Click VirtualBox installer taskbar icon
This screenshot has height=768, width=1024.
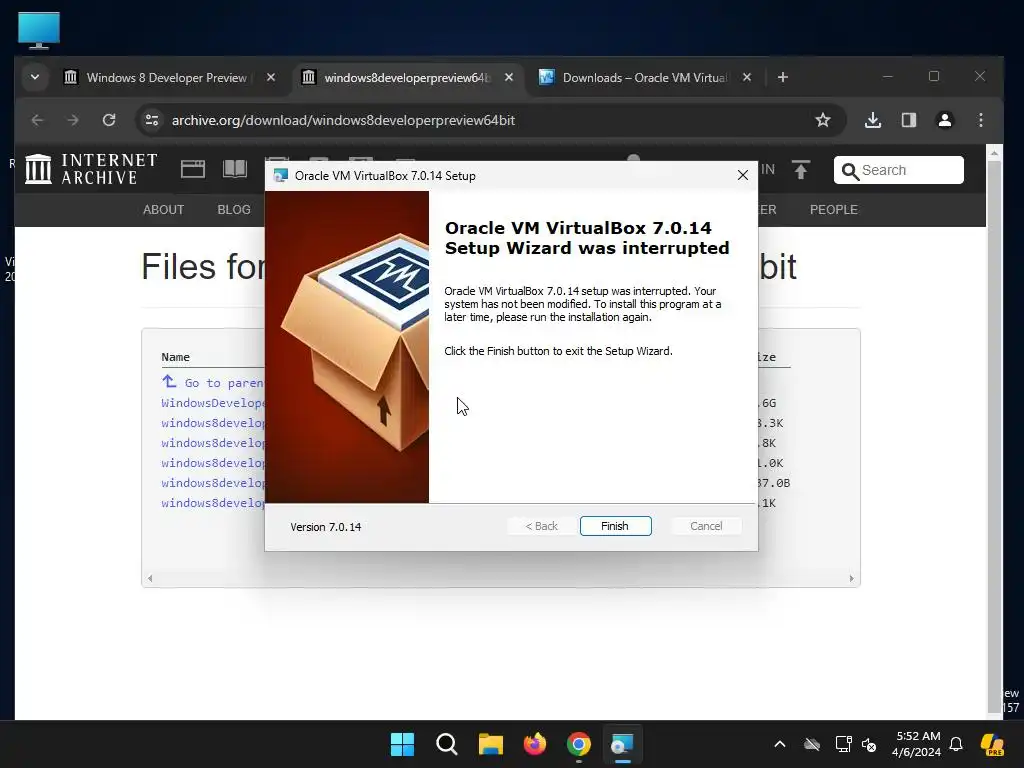622,744
